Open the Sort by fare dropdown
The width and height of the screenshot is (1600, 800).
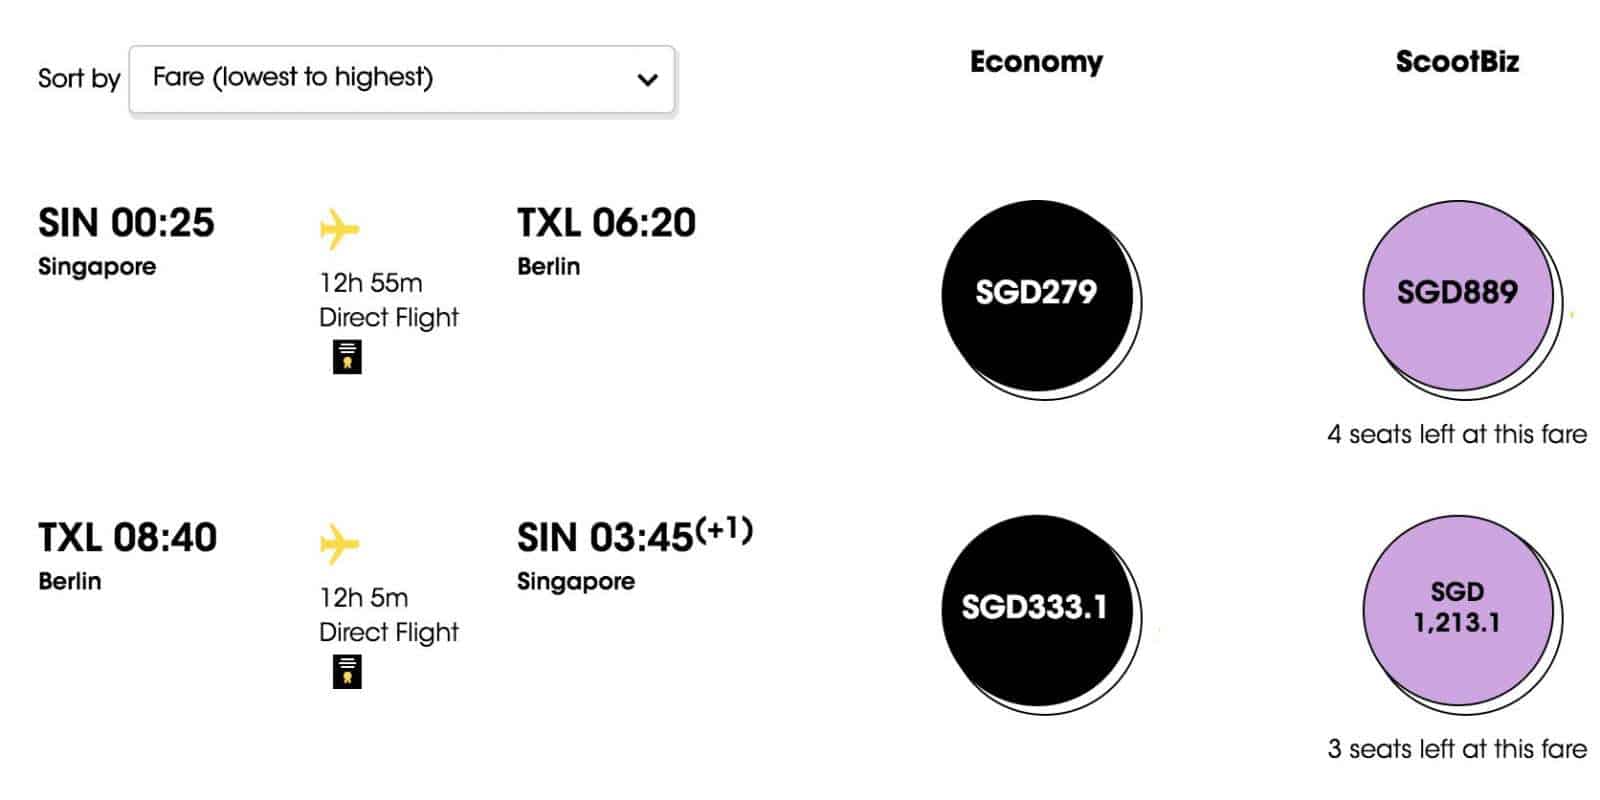(x=400, y=78)
